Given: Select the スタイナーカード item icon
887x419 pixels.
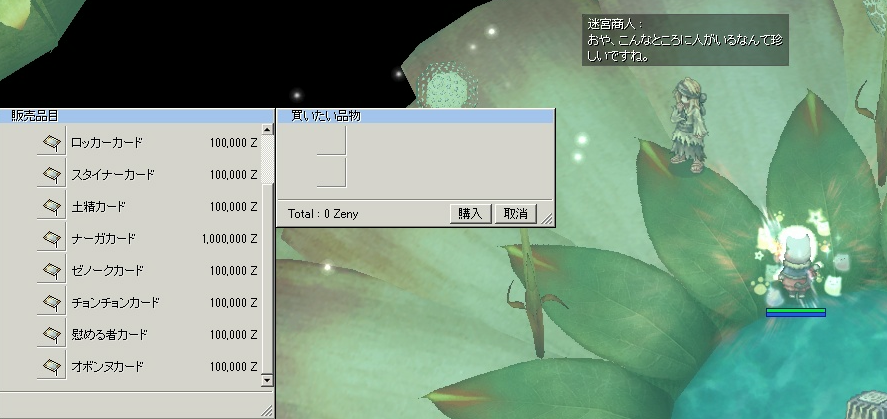Looking at the screenshot, I should [x=51, y=175].
